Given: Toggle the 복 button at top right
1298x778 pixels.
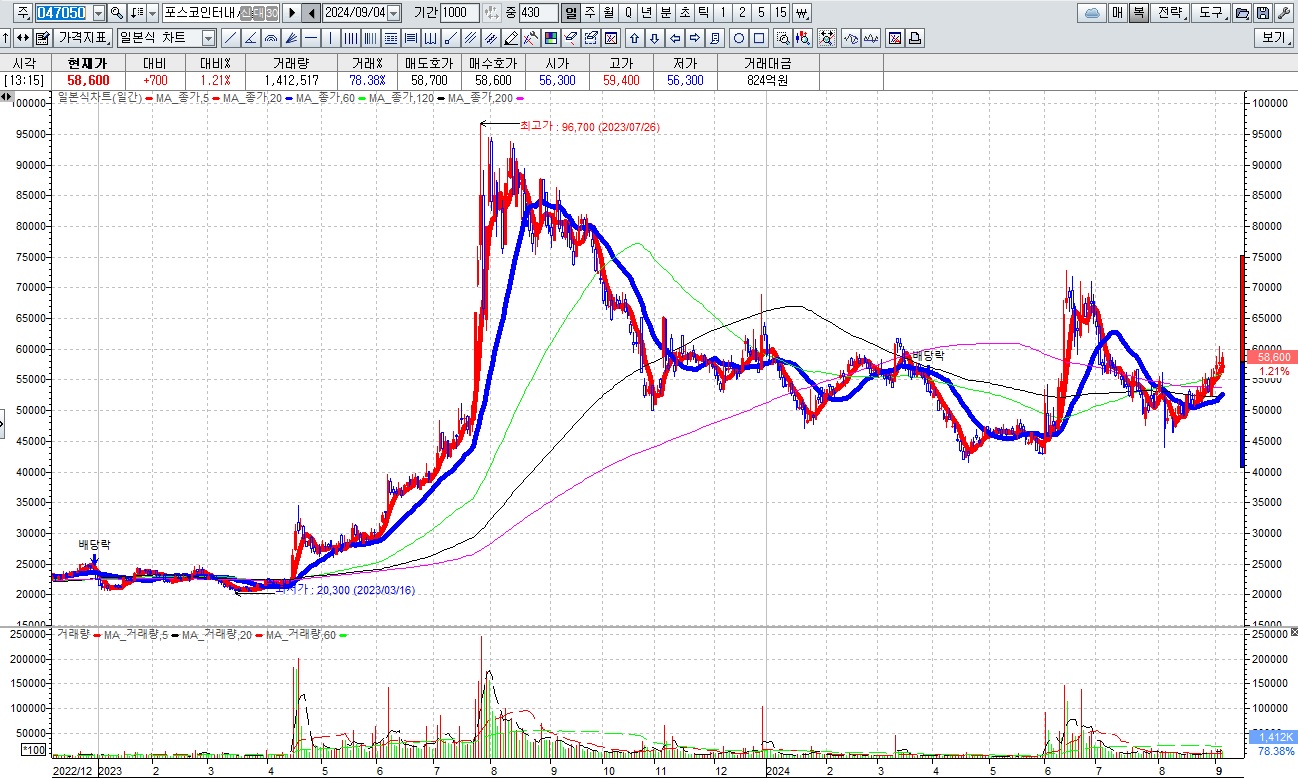Looking at the screenshot, I should click(x=1139, y=13).
